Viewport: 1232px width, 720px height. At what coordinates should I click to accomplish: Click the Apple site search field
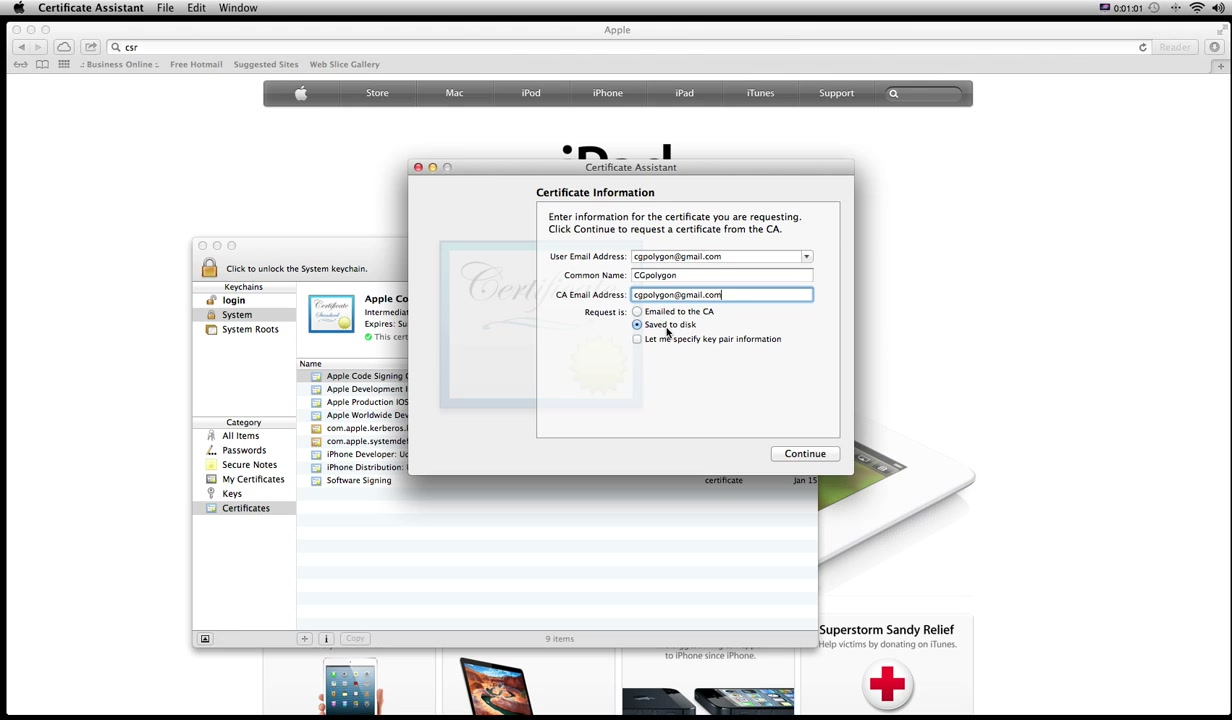point(926,93)
